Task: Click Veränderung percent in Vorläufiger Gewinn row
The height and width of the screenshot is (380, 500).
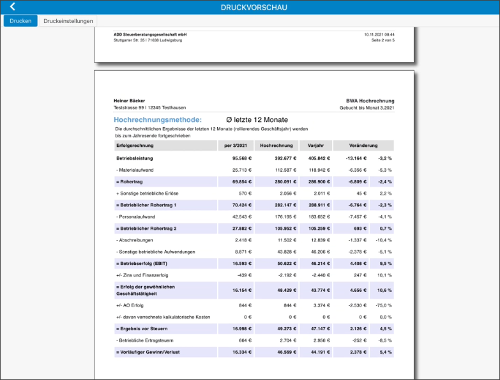Action: coord(386,352)
